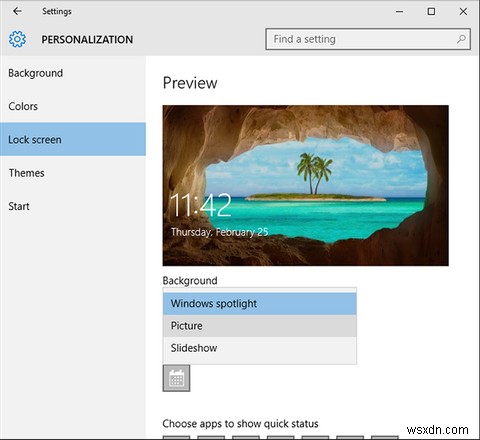Open the Start settings page
The width and height of the screenshot is (480, 440).
click(x=73, y=206)
